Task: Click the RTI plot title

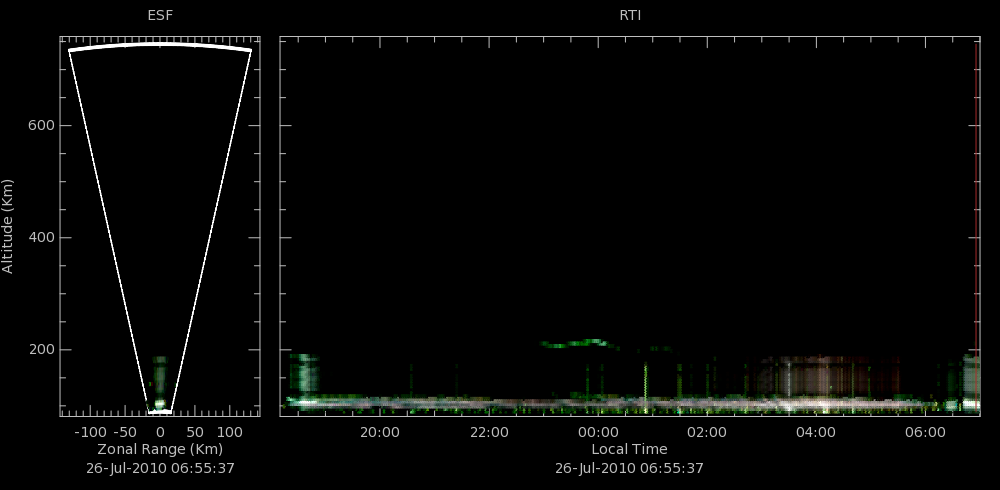Action: pyautogui.click(x=630, y=15)
